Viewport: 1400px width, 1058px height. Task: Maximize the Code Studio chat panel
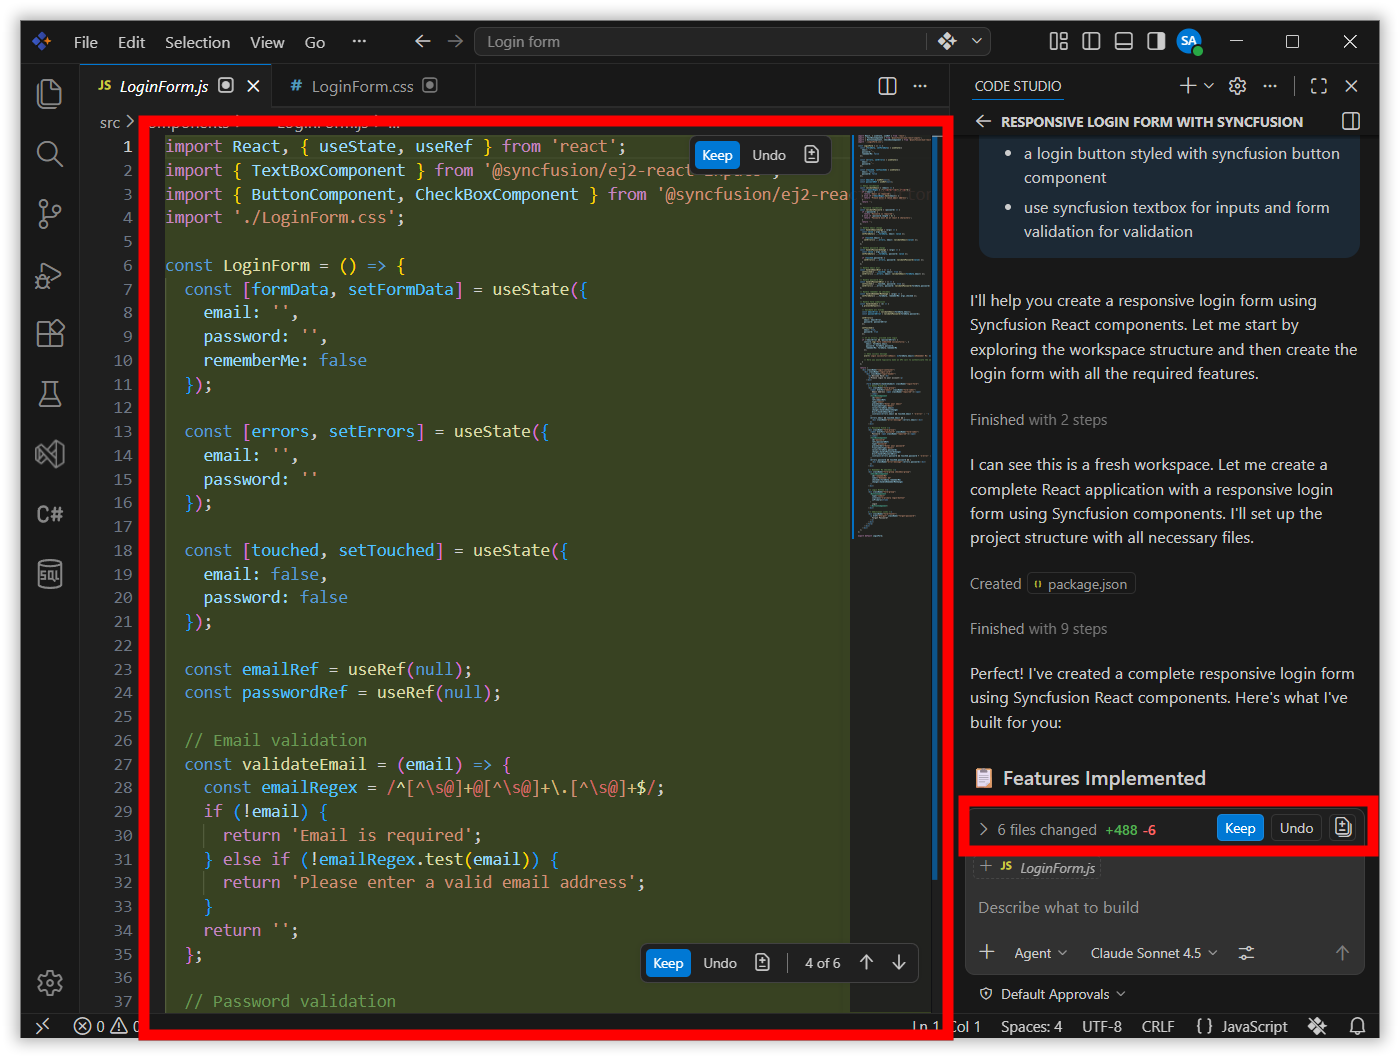(1319, 86)
